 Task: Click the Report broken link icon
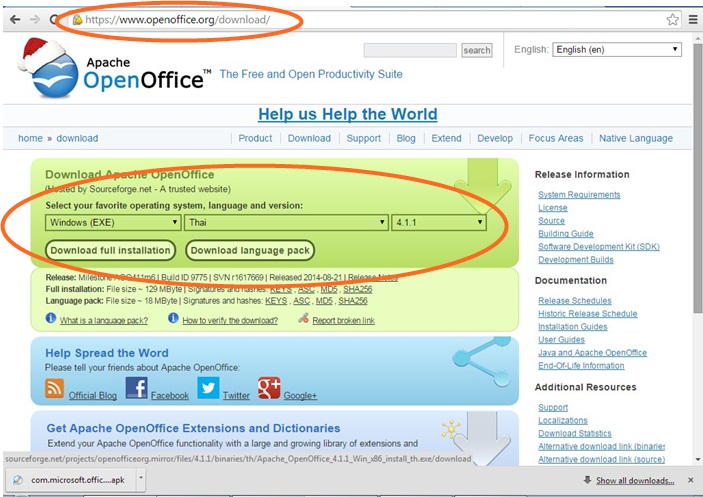(x=304, y=318)
